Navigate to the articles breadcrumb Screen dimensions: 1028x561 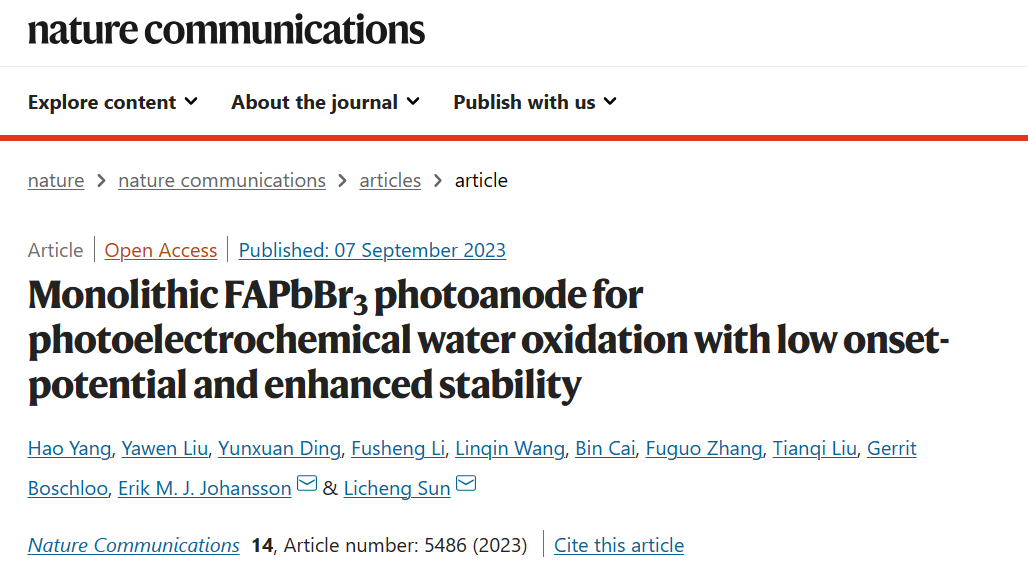click(x=390, y=180)
